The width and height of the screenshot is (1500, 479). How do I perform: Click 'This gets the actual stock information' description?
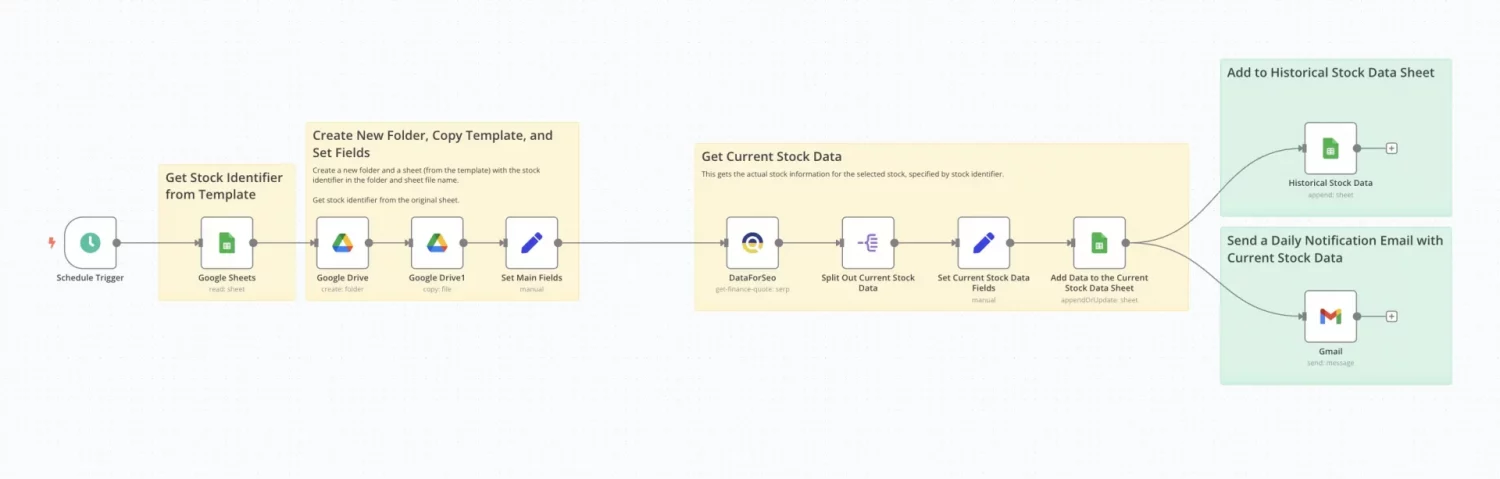[852, 174]
